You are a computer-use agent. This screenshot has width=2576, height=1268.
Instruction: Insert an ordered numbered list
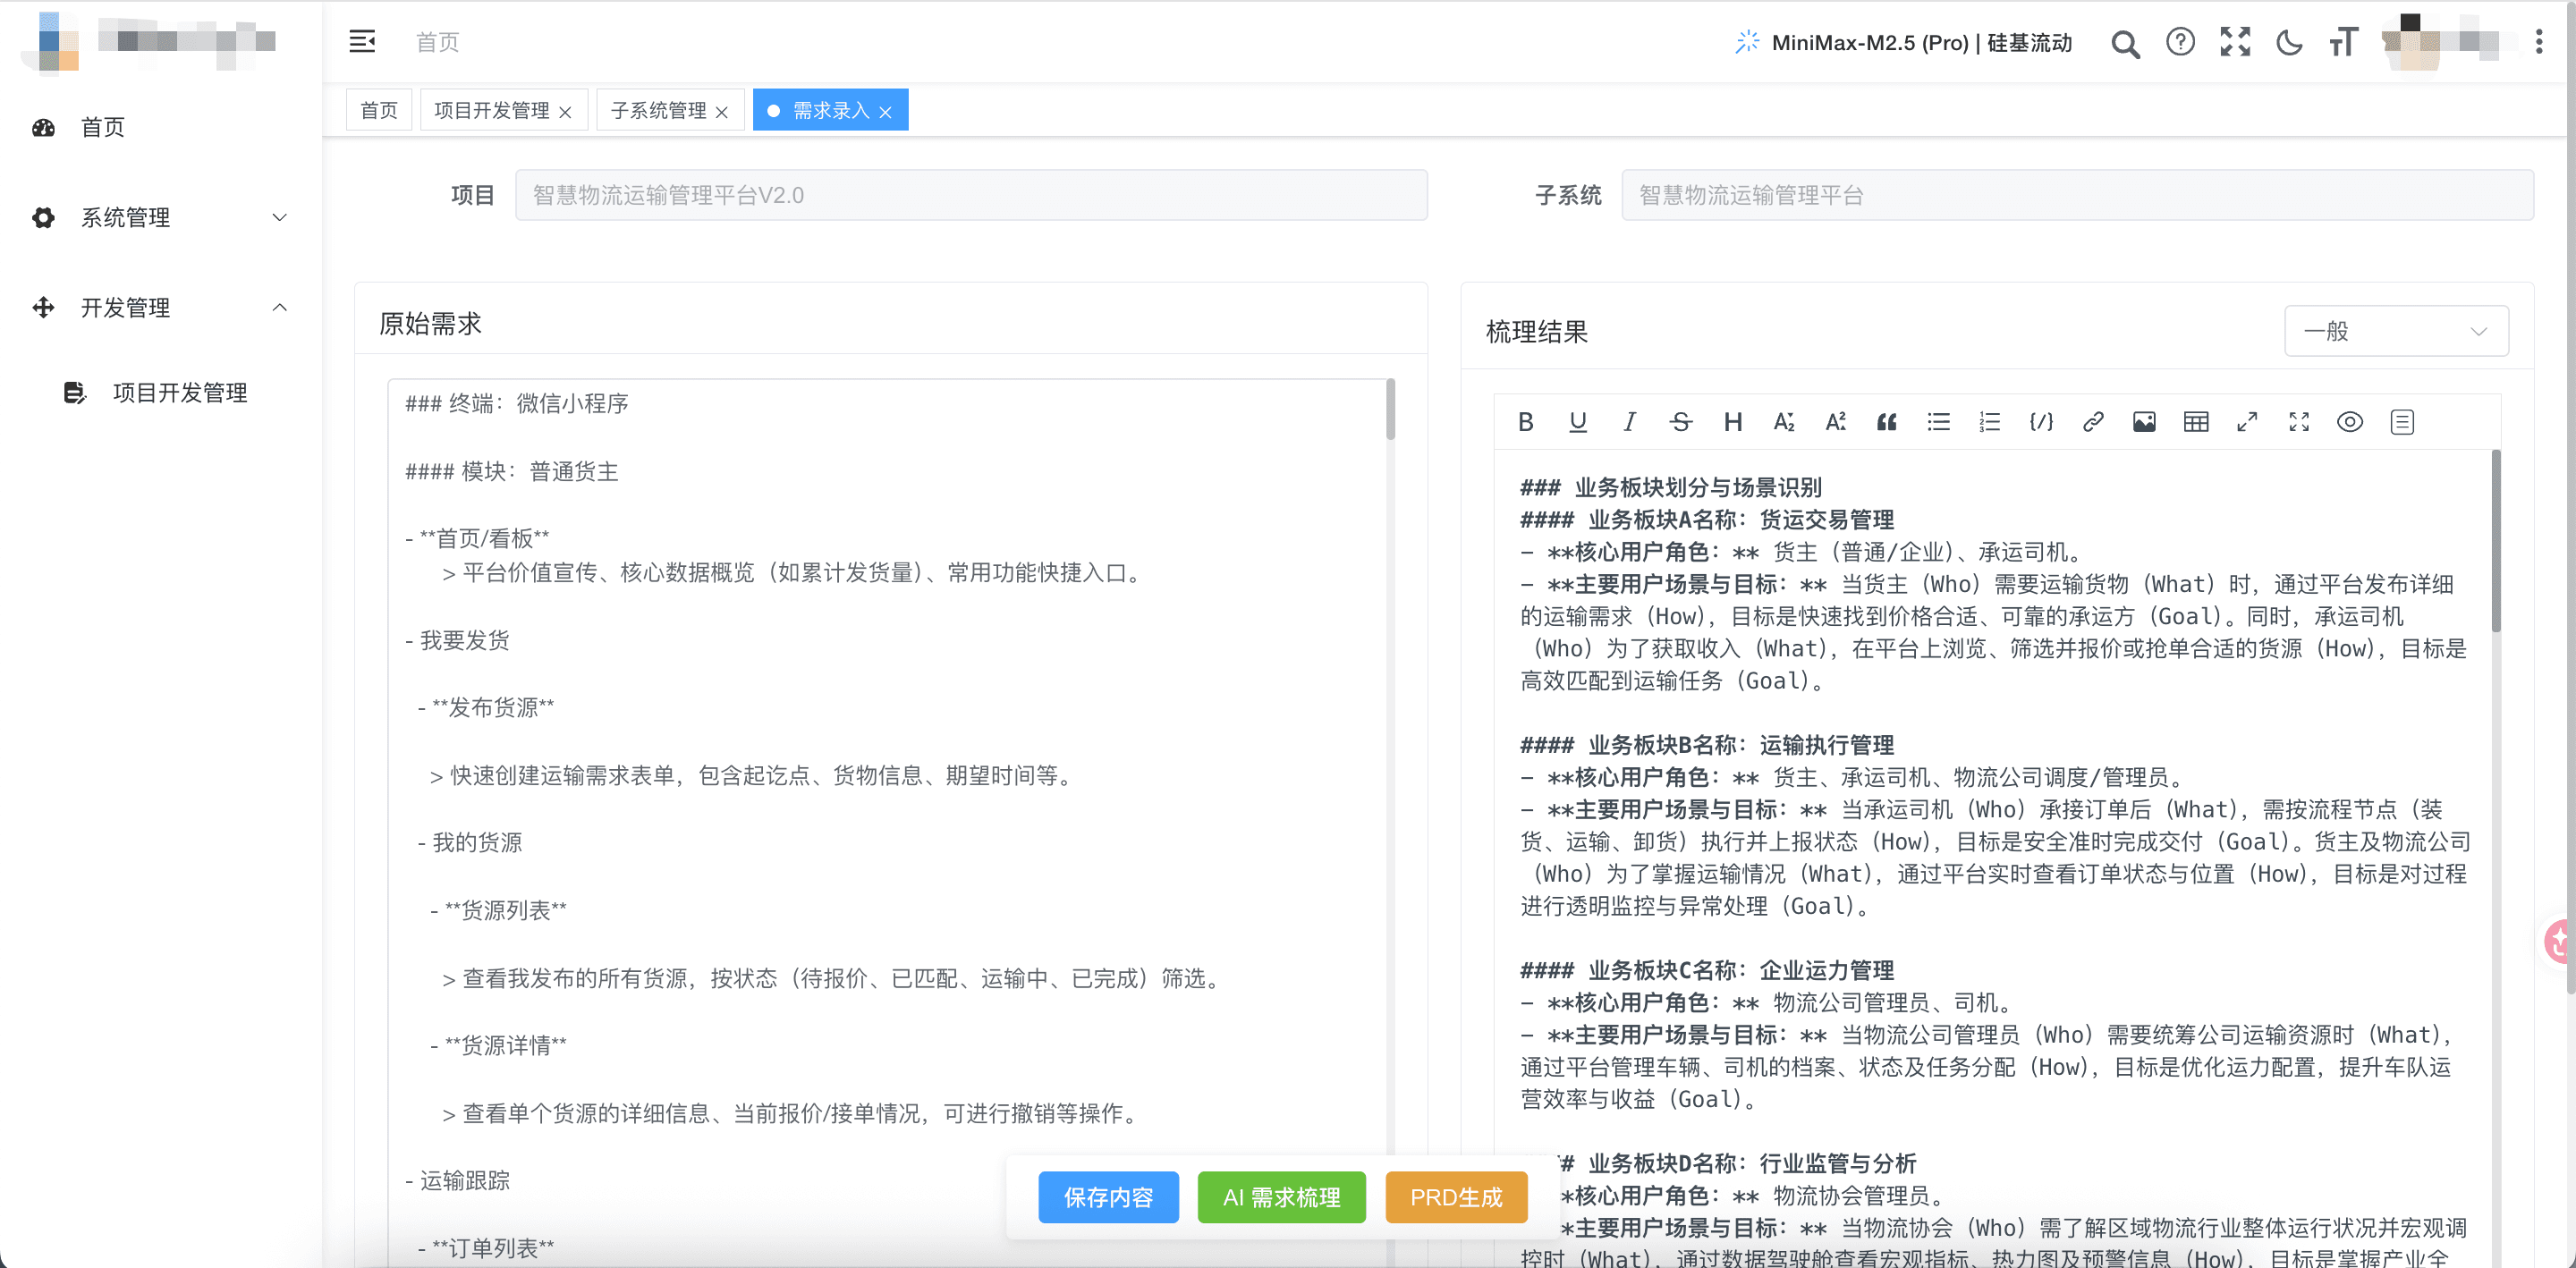click(x=1989, y=422)
